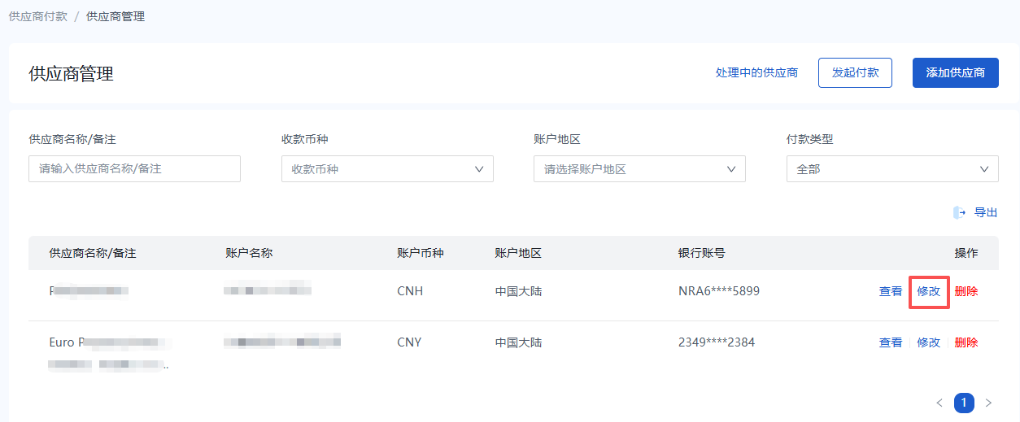
Task: Open 供应商付款 breadcrumb link
Action: (x=38, y=16)
